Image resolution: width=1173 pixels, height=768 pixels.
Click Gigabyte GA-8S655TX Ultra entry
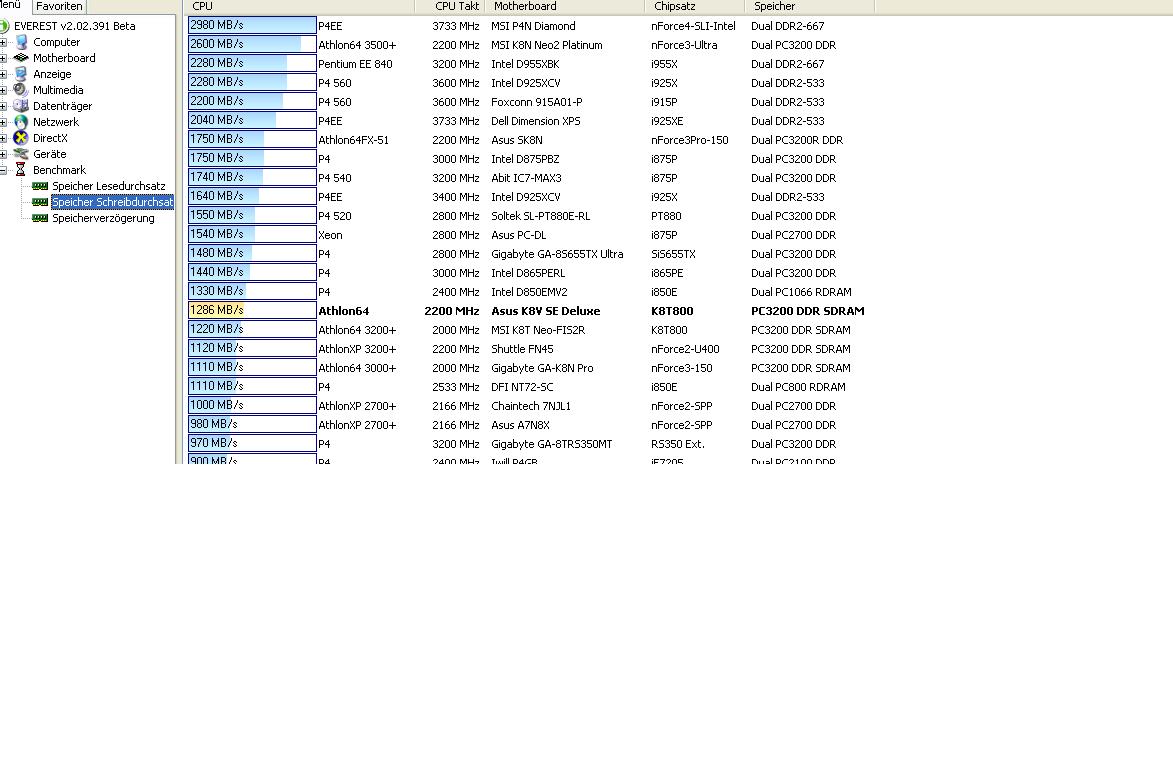click(557, 254)
